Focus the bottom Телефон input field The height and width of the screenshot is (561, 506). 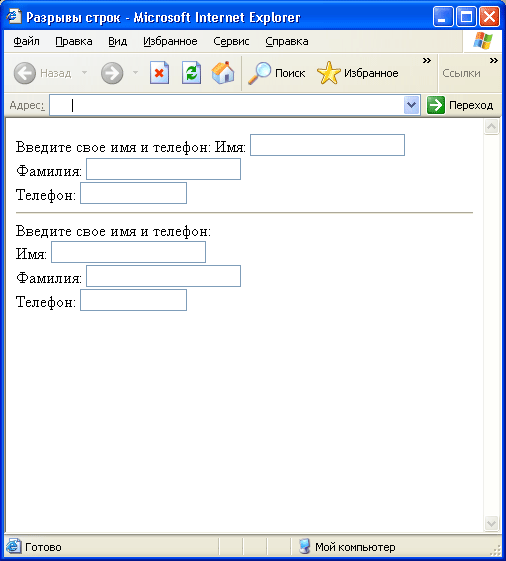(133, 300)
